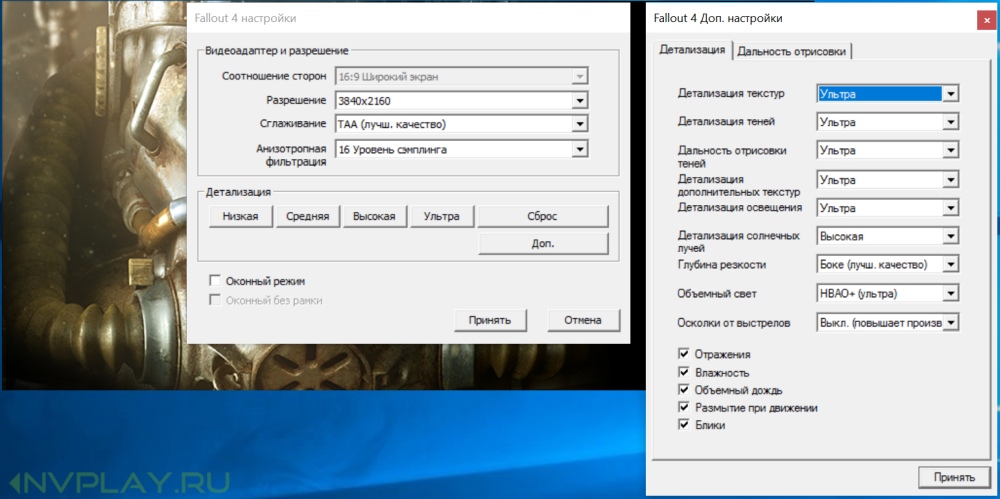Image resolution: width=1000 pixels, height=499 pixels.
Task: Switch to the Детализация tab
Action: (693, 50)
